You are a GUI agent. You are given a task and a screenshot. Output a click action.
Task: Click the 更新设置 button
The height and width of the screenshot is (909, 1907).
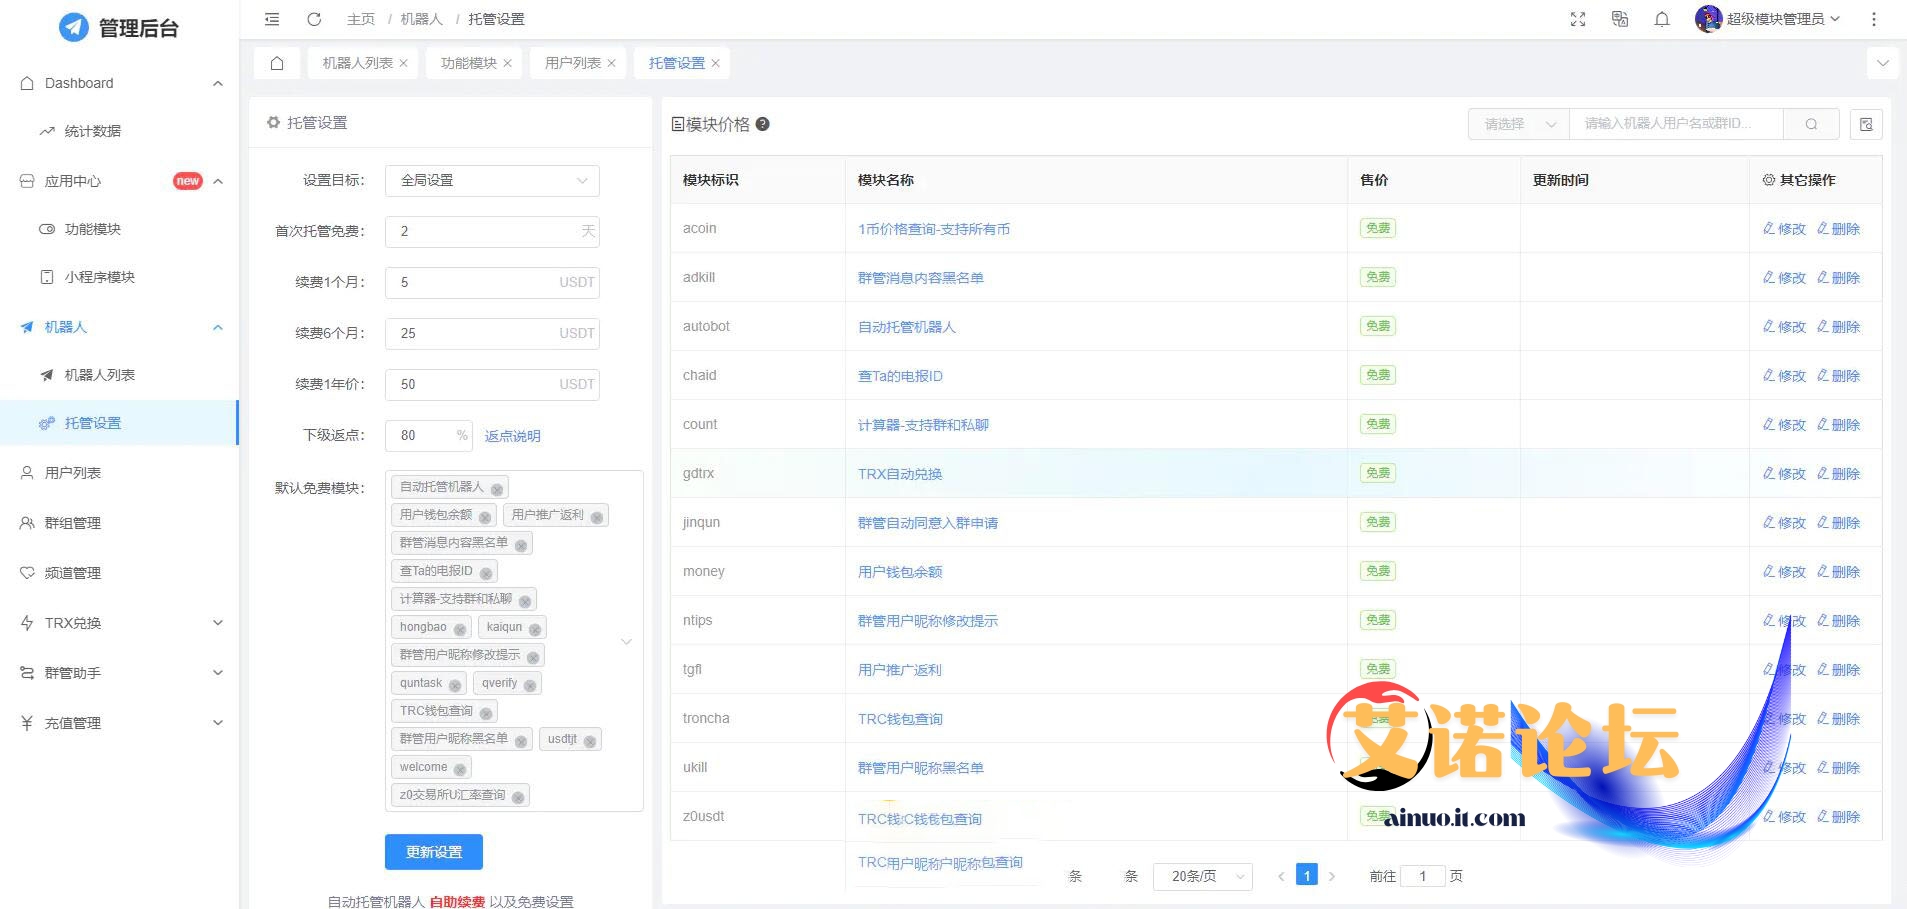[x=434, y=852]
